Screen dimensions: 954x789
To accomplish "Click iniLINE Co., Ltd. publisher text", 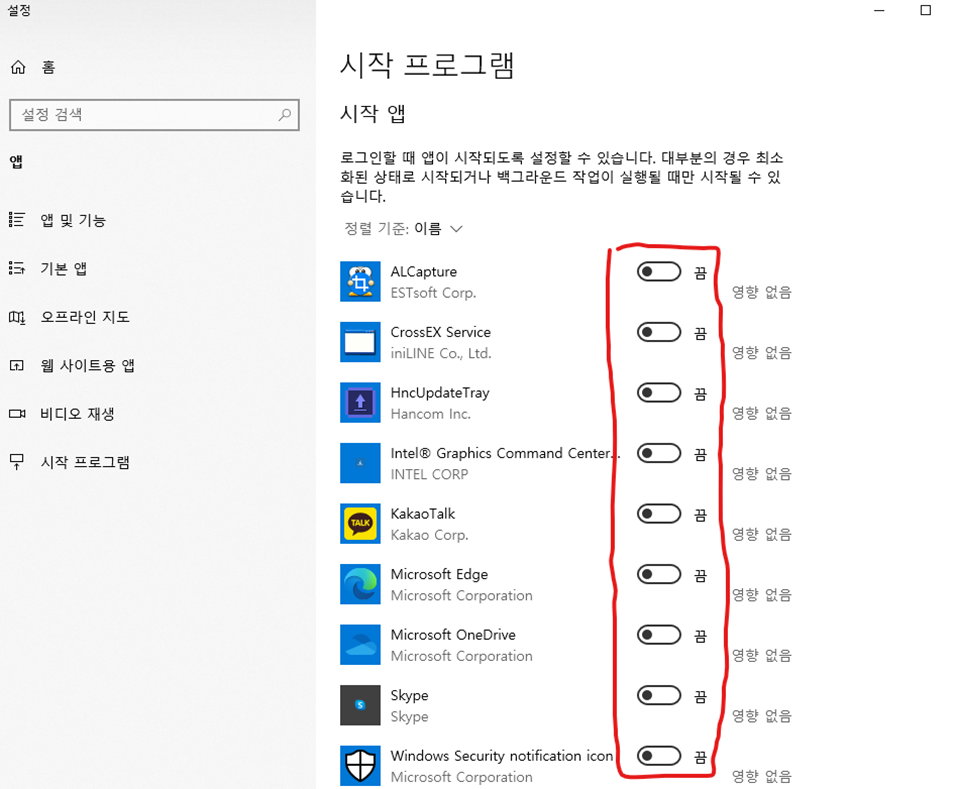I will coord(441,353).
